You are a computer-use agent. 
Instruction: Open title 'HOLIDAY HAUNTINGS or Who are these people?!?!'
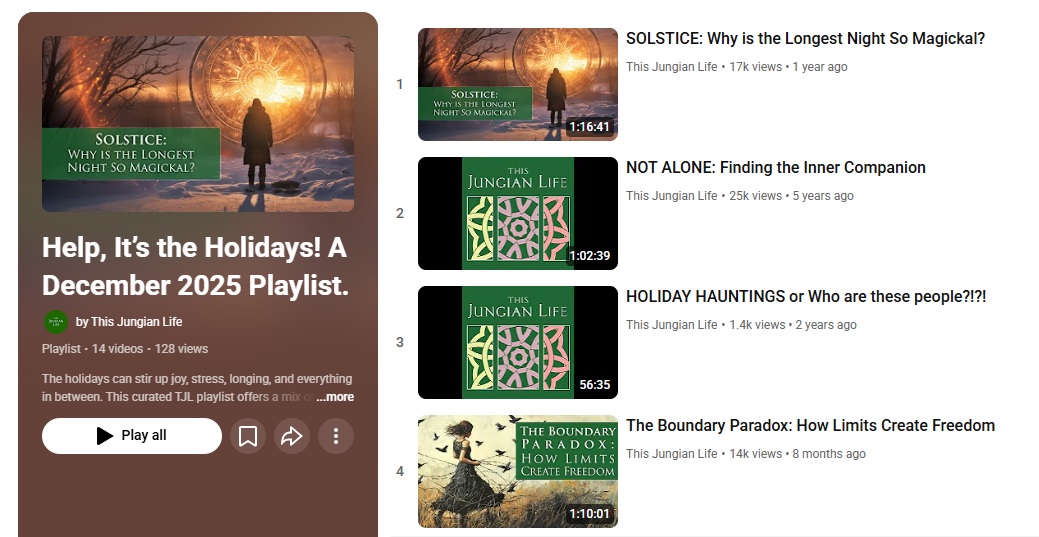[806, 296]
